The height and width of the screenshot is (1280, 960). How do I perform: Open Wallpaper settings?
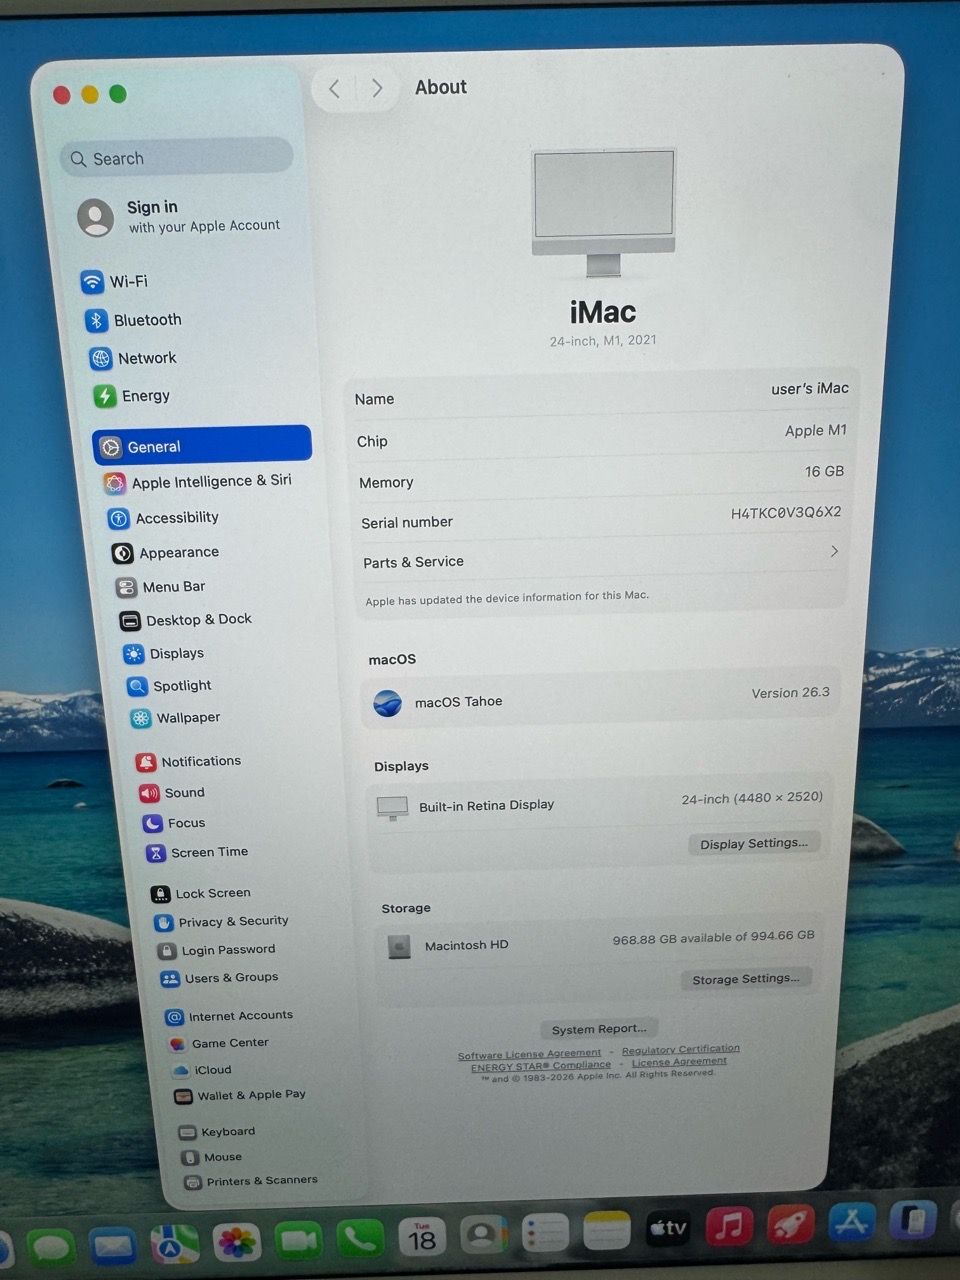pyautogui.click(x=176, y=718)
